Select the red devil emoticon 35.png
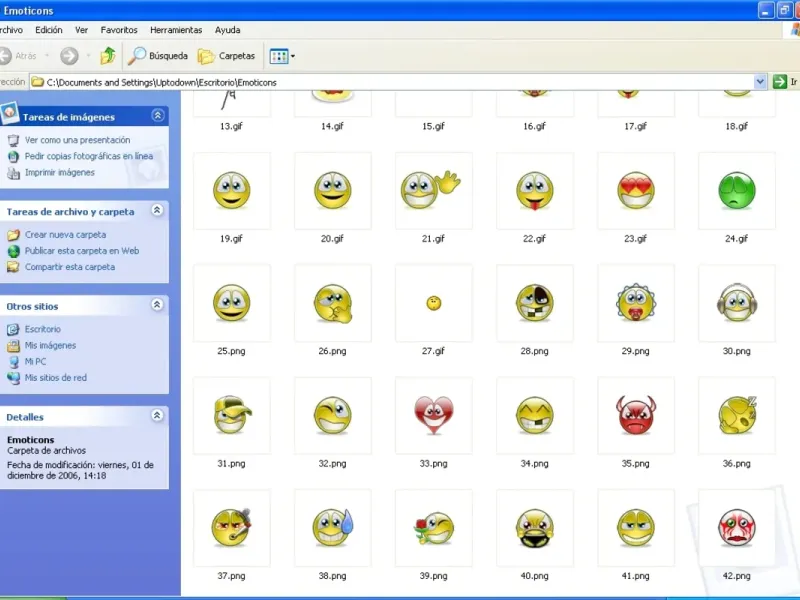Viewport: 800px width, 600px height. tap(636, 415)
